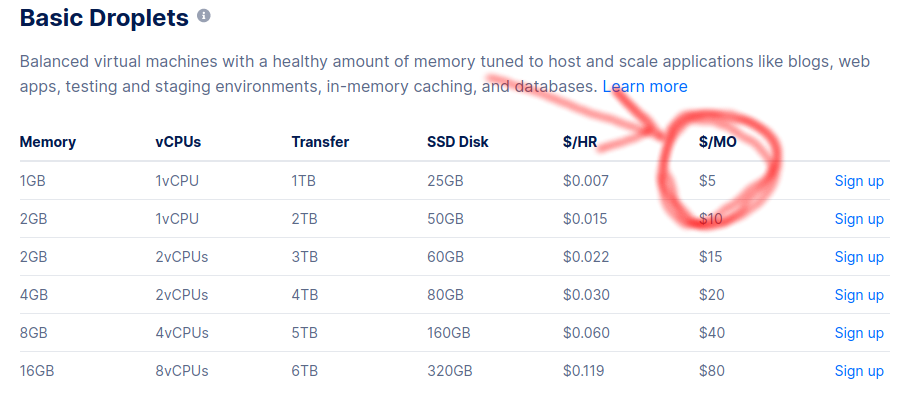The image size is (915, 404).
Task: Click the SSD Disk column header
Action: (x=458, y=142)
